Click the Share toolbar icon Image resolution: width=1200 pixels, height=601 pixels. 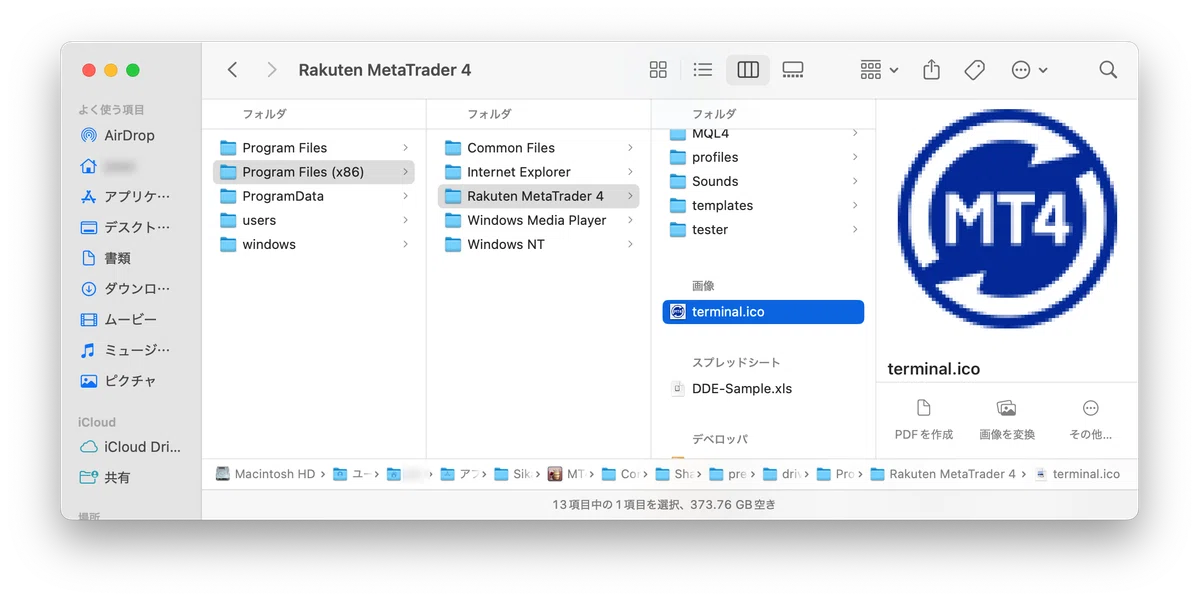[932, 70]
